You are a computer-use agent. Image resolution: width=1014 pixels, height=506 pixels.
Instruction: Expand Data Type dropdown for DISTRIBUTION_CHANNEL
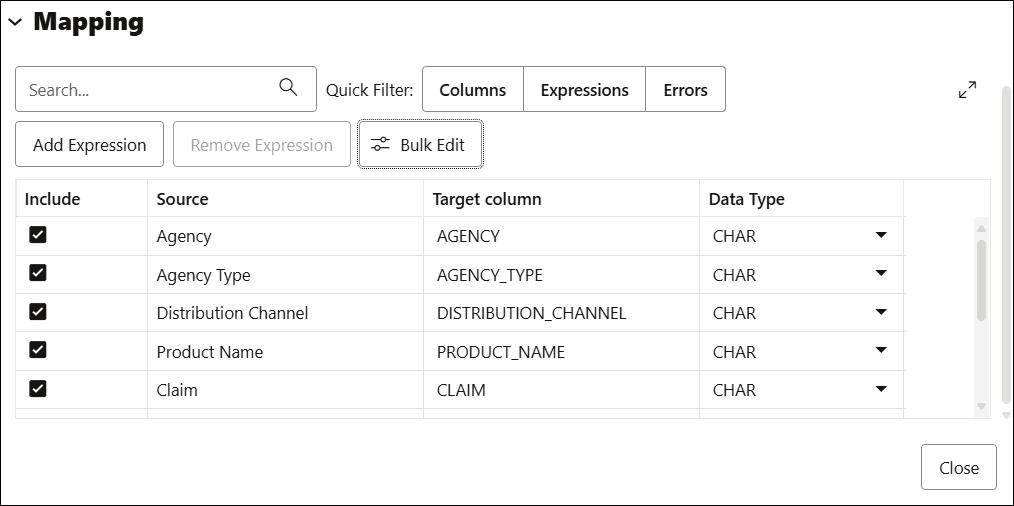click(x=880, y=312)
